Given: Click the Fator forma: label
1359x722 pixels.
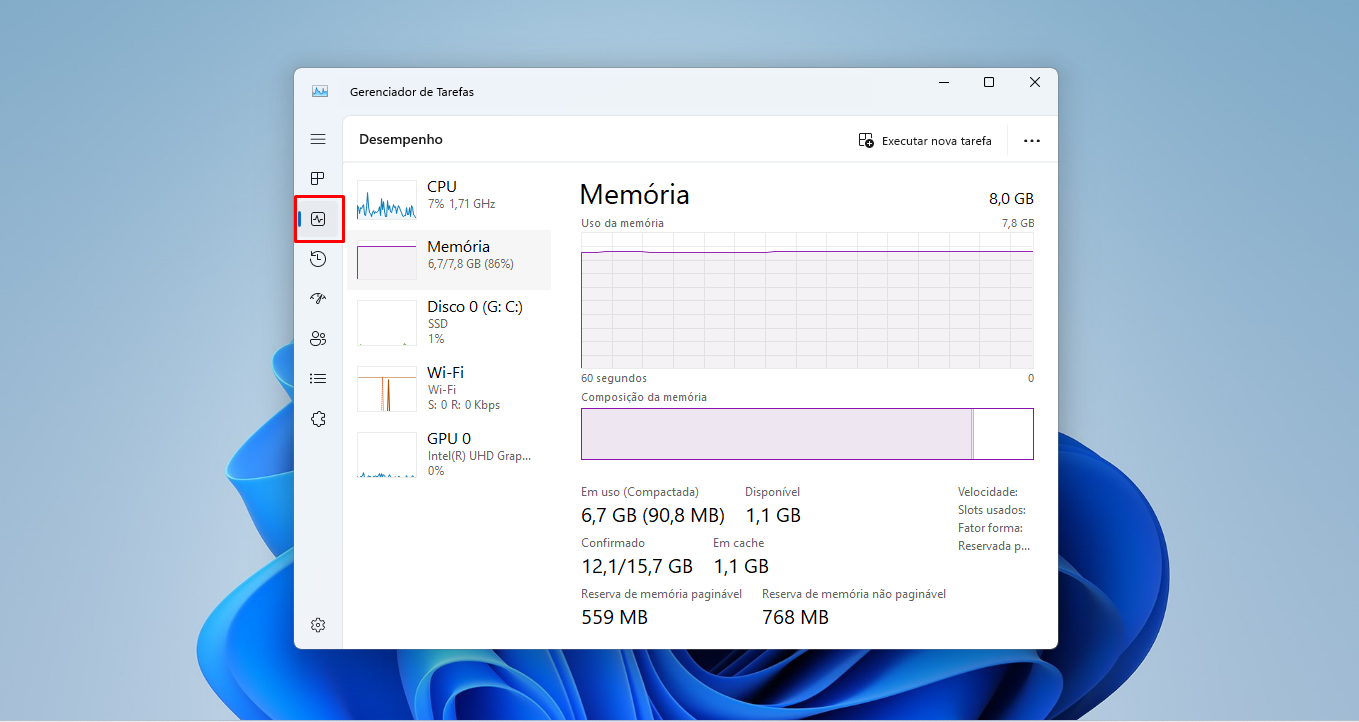Looking at the screenshot, I should click(x=990, y=528).
